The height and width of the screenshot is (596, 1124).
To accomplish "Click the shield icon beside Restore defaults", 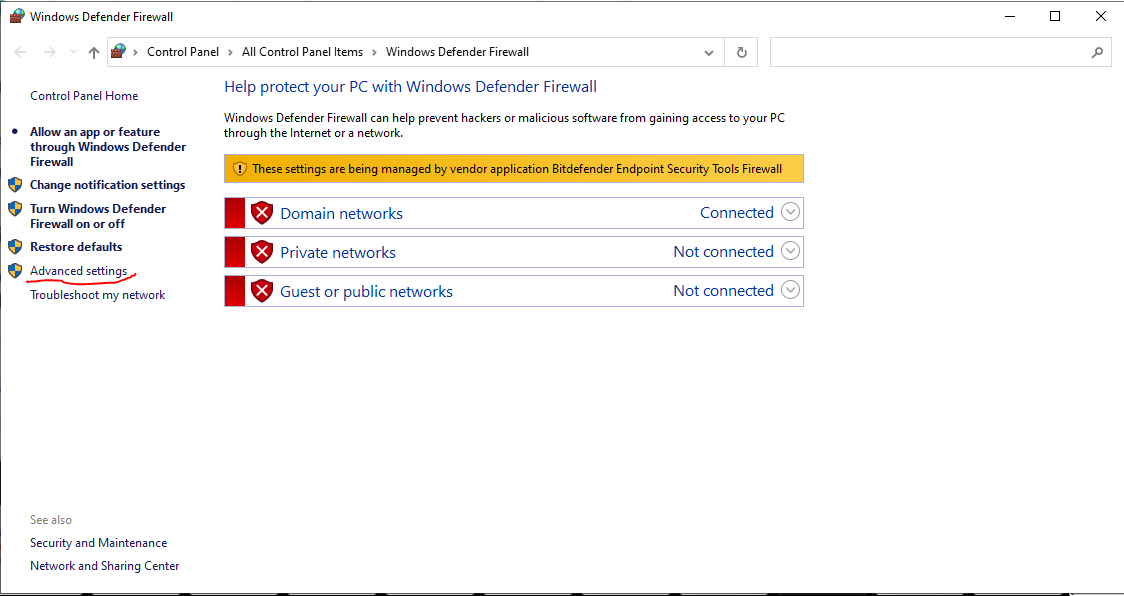I will (x=16, y=246).
